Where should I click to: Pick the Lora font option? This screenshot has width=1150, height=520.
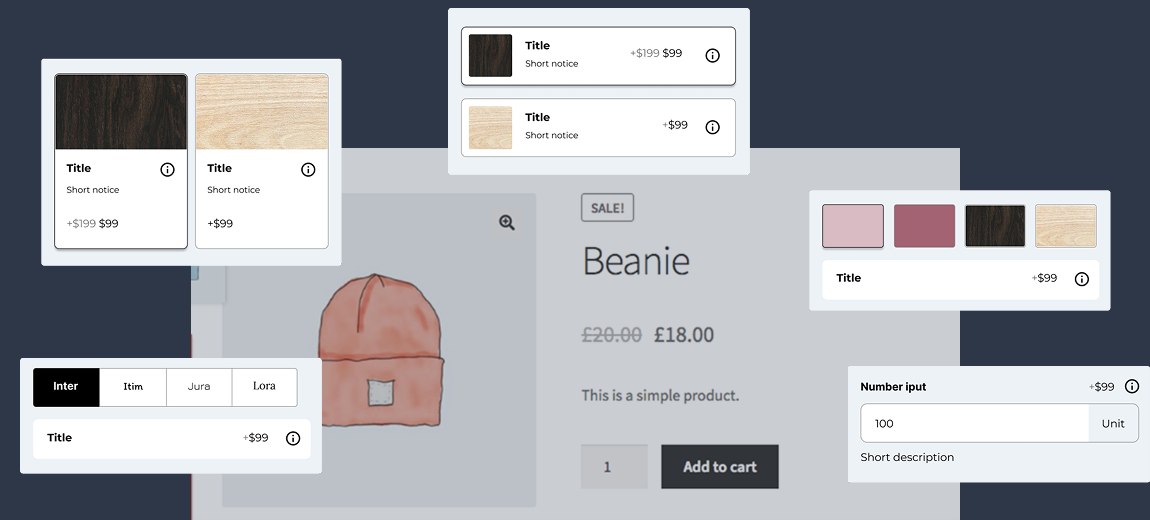point(264,387)
